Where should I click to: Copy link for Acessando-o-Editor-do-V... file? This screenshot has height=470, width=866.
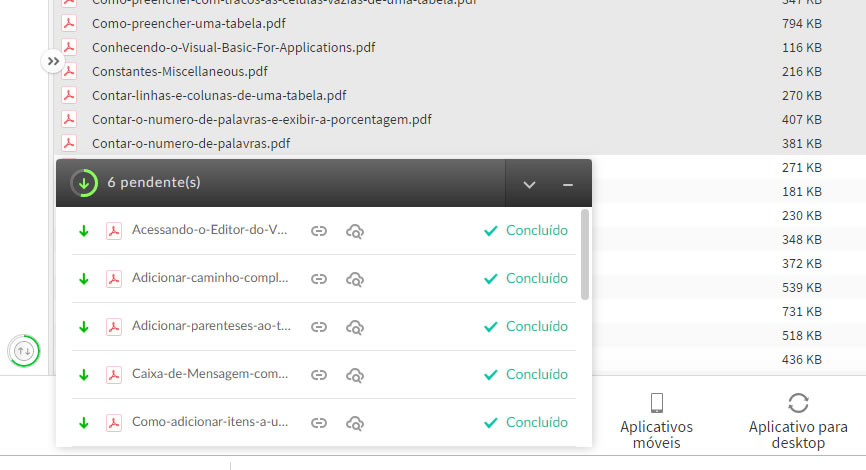319,231
